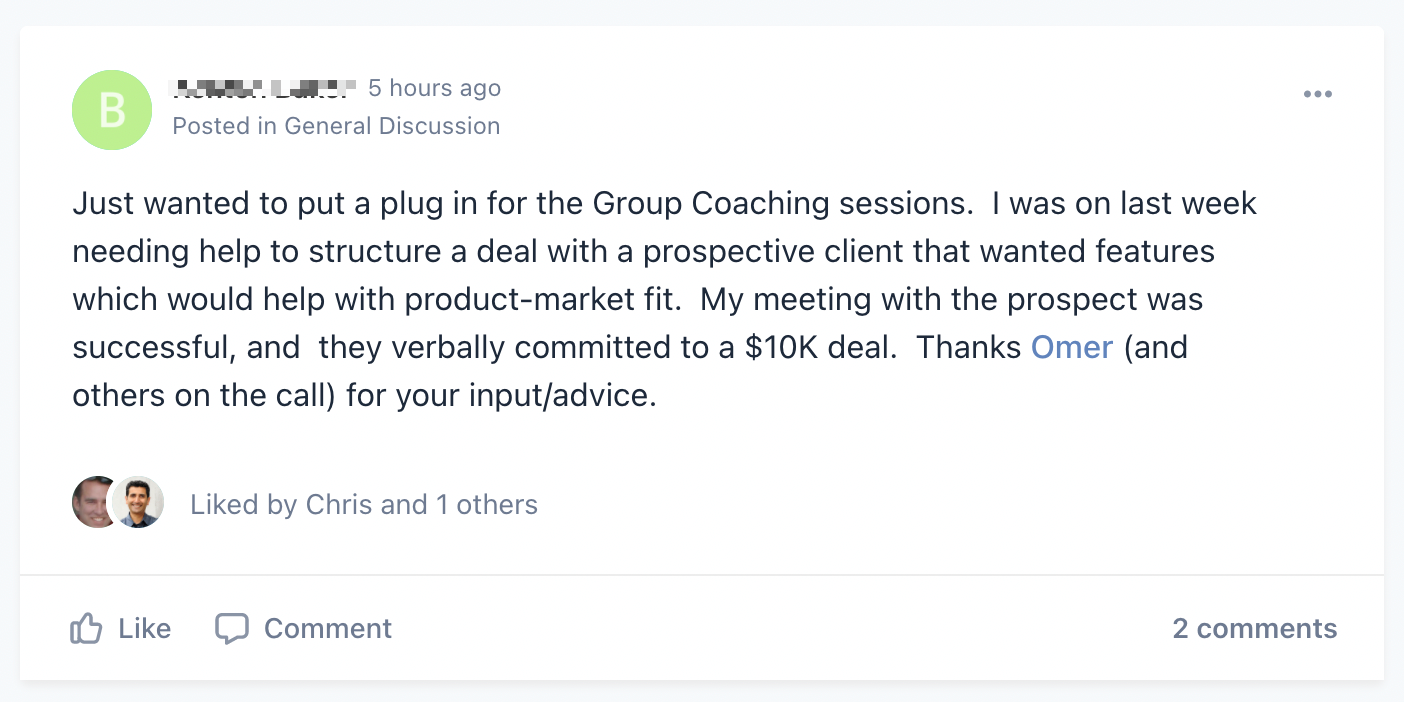Open the three-dot post options menu
Screen dimensions: 1404x702
pyautogui.click(x=1317, y=94)
